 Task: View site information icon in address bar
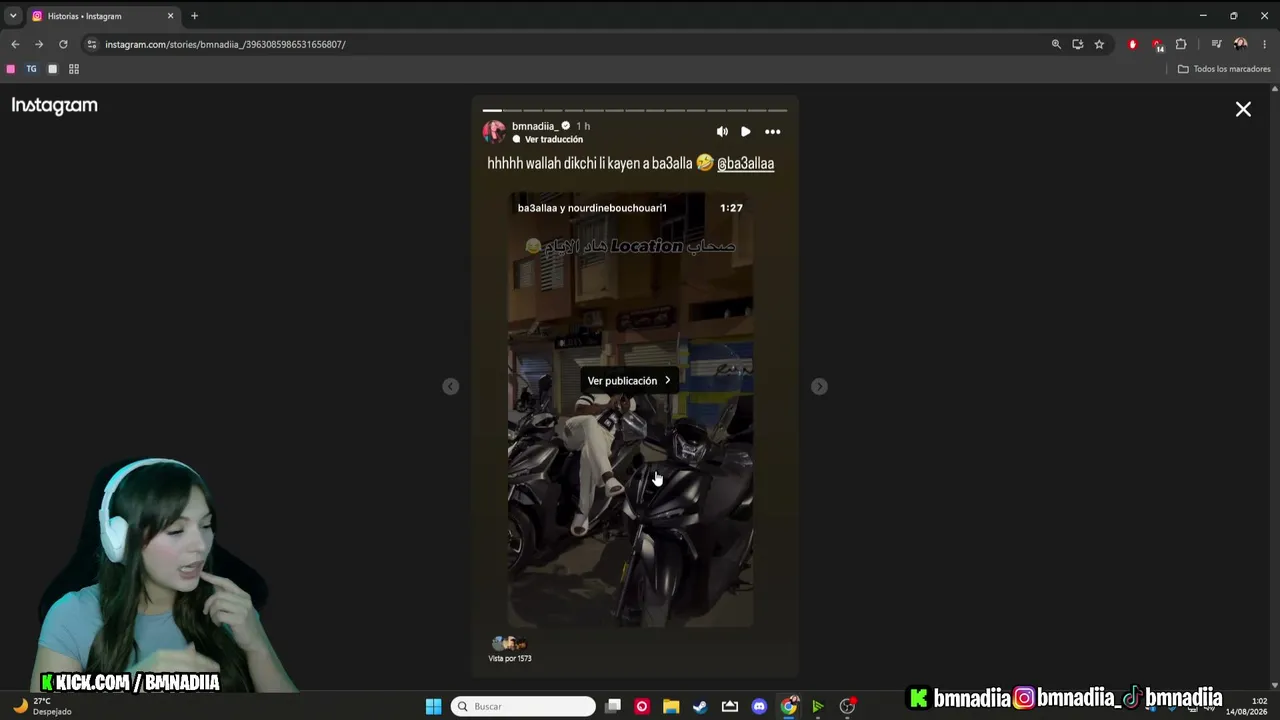92,44
